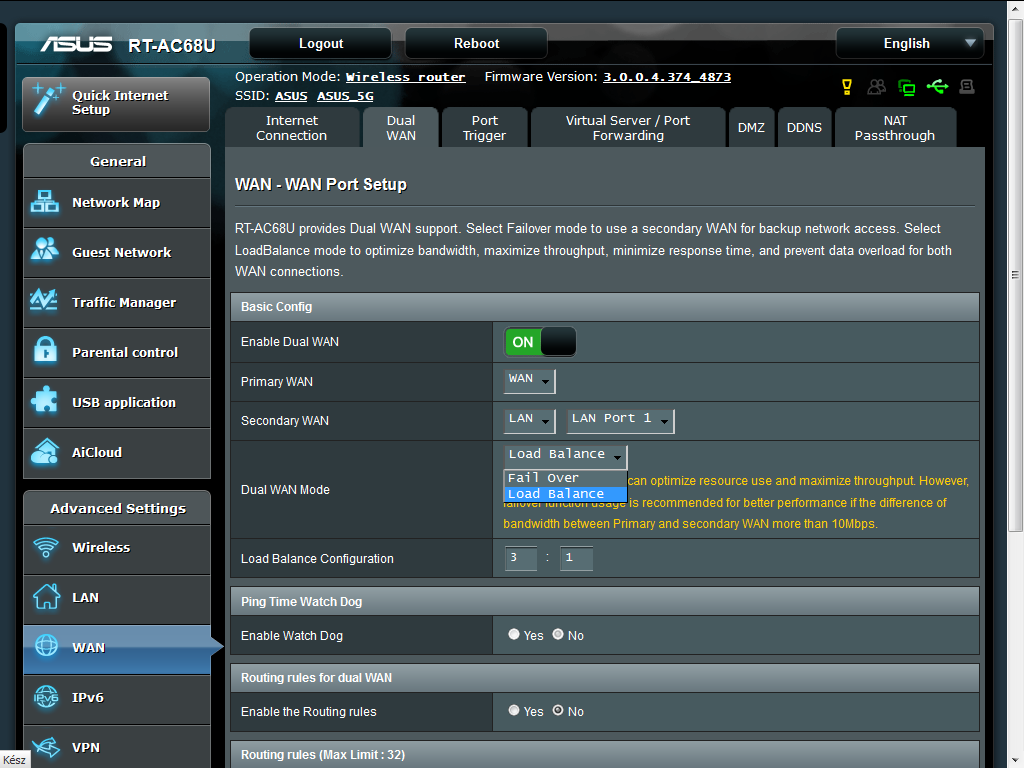Open the firmware version 3.0.0.4.374_4873 link

coord(667,77)
